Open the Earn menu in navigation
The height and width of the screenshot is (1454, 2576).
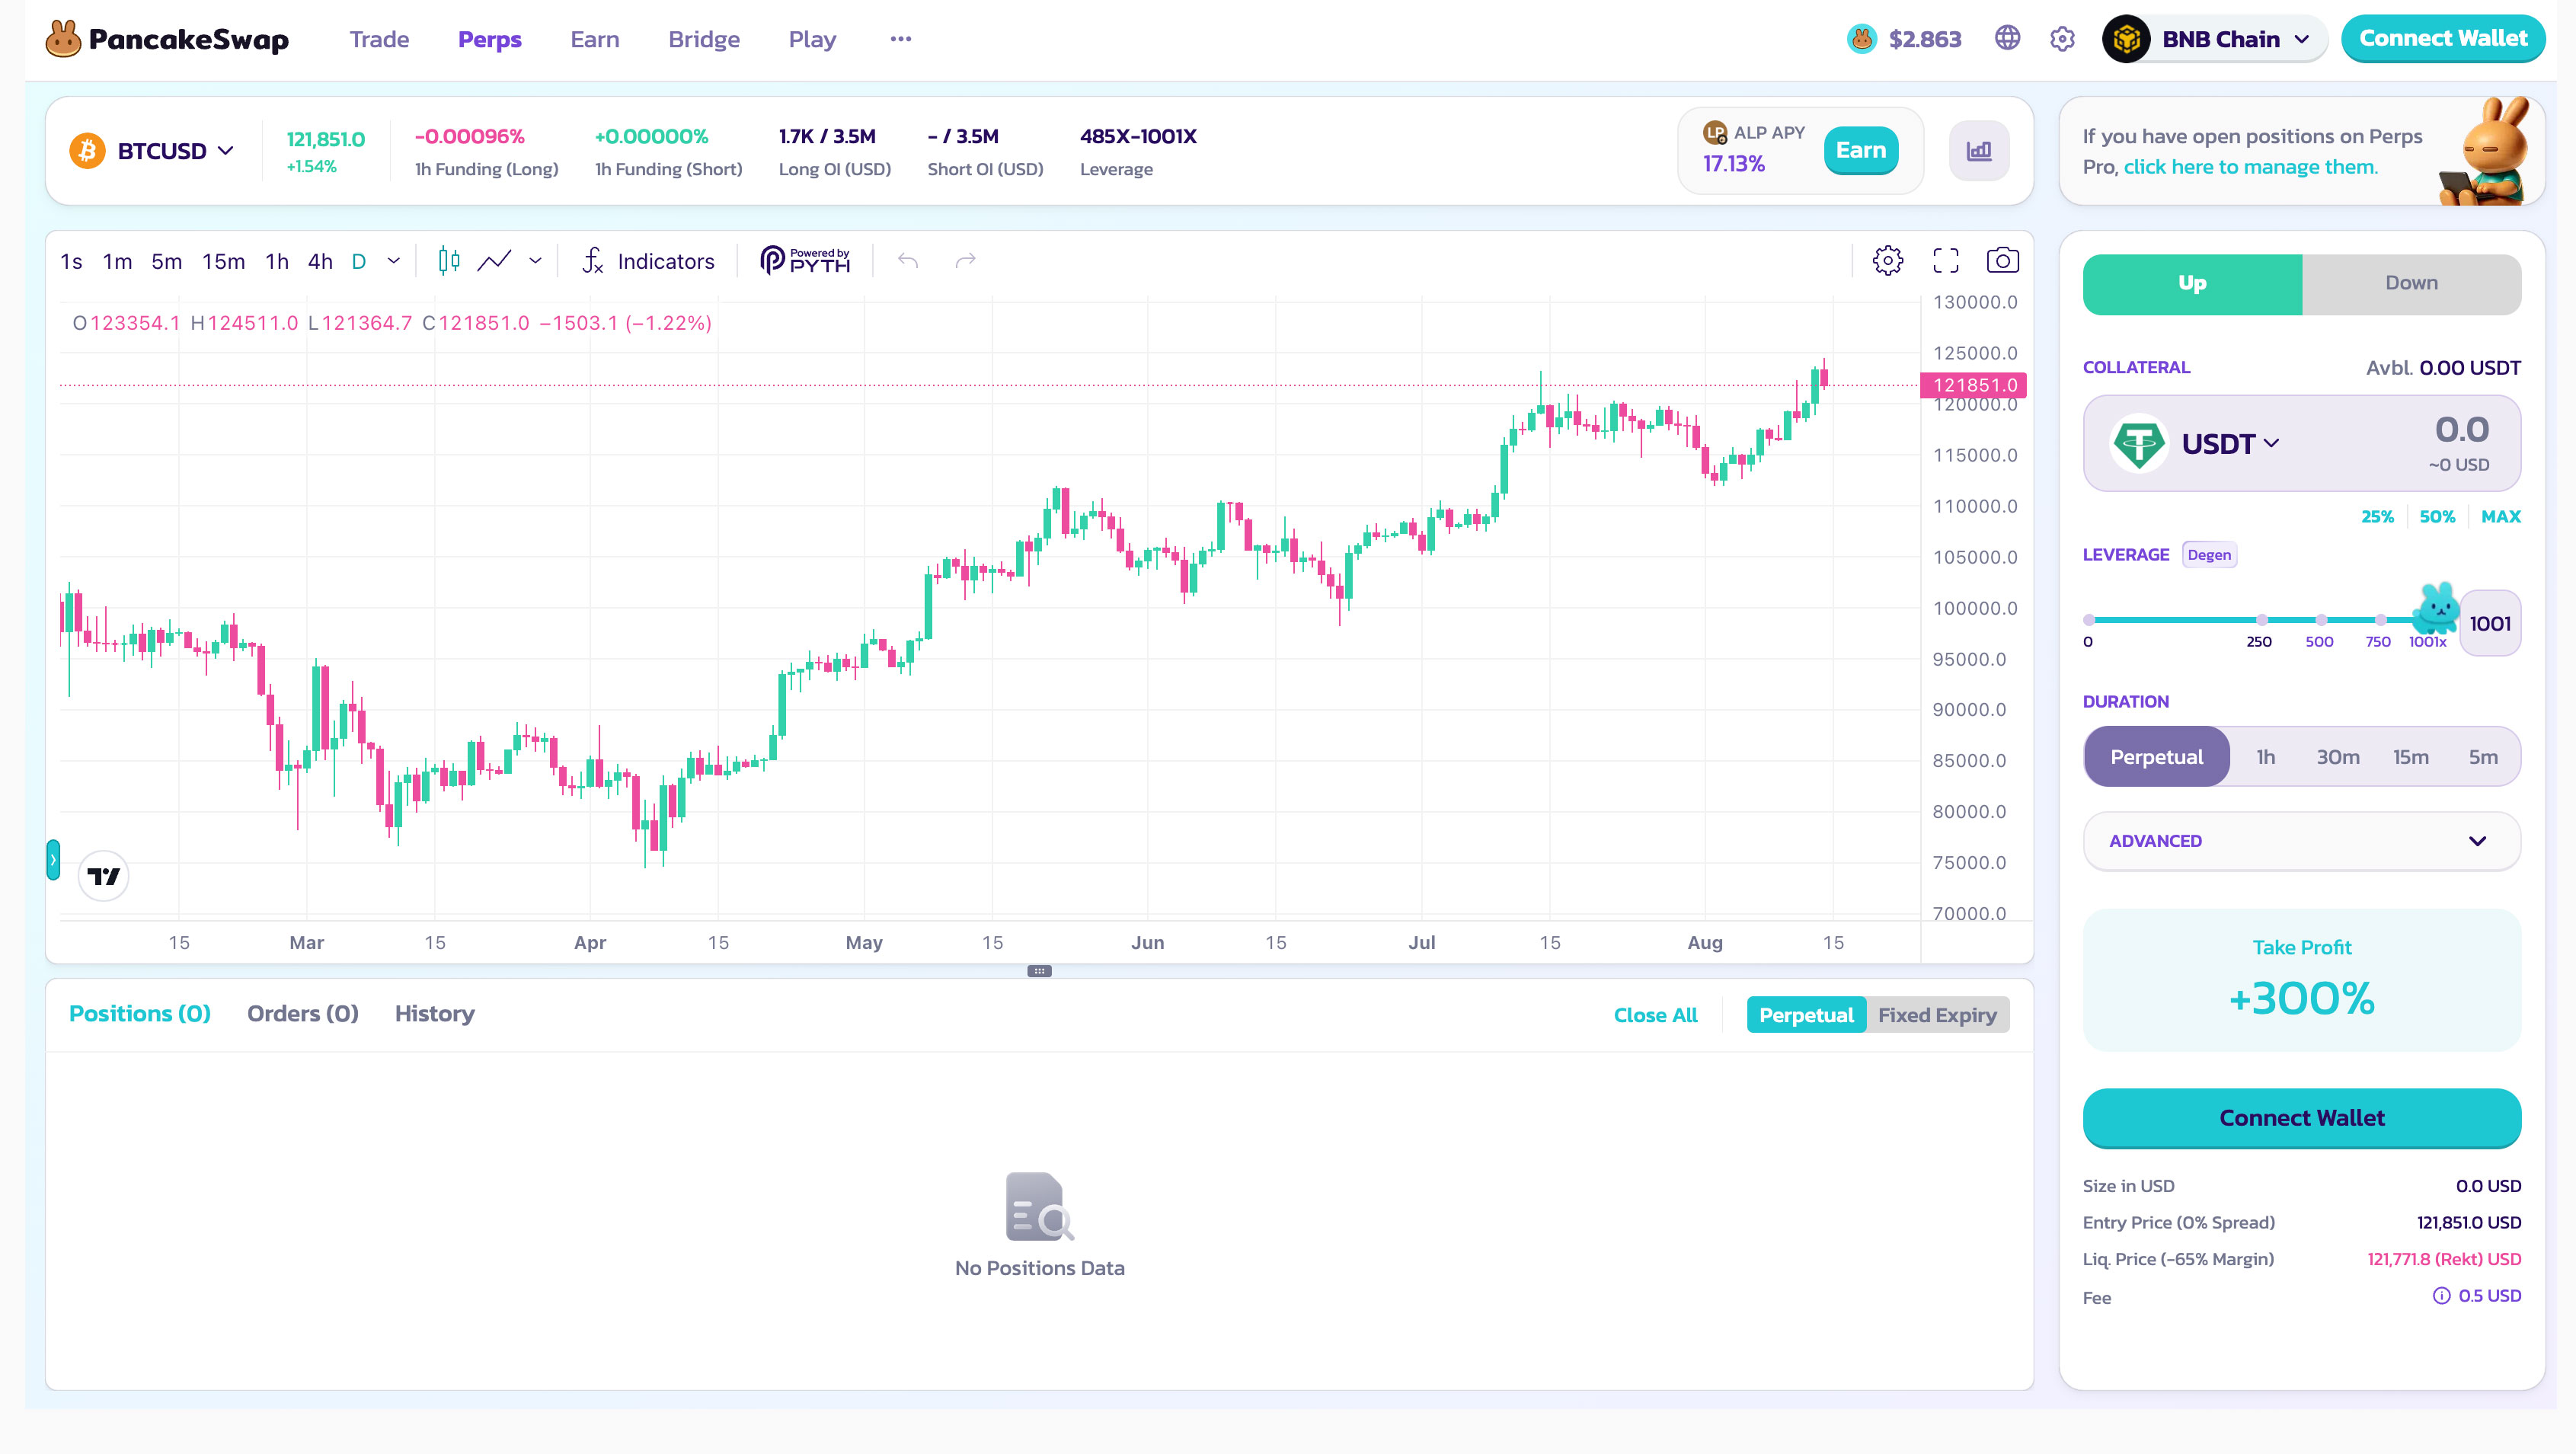(594, 39)
